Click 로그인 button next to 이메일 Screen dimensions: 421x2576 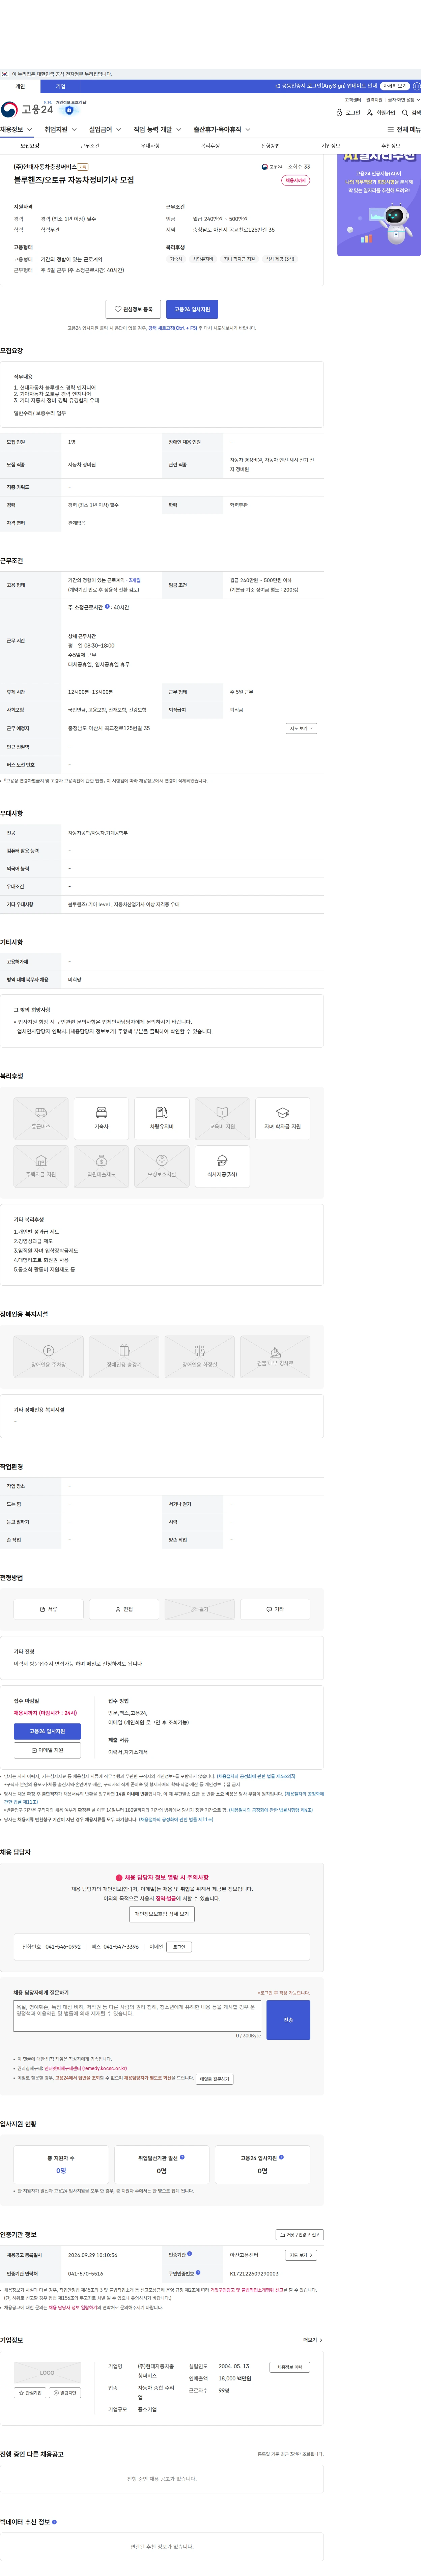coord(179,1947)
